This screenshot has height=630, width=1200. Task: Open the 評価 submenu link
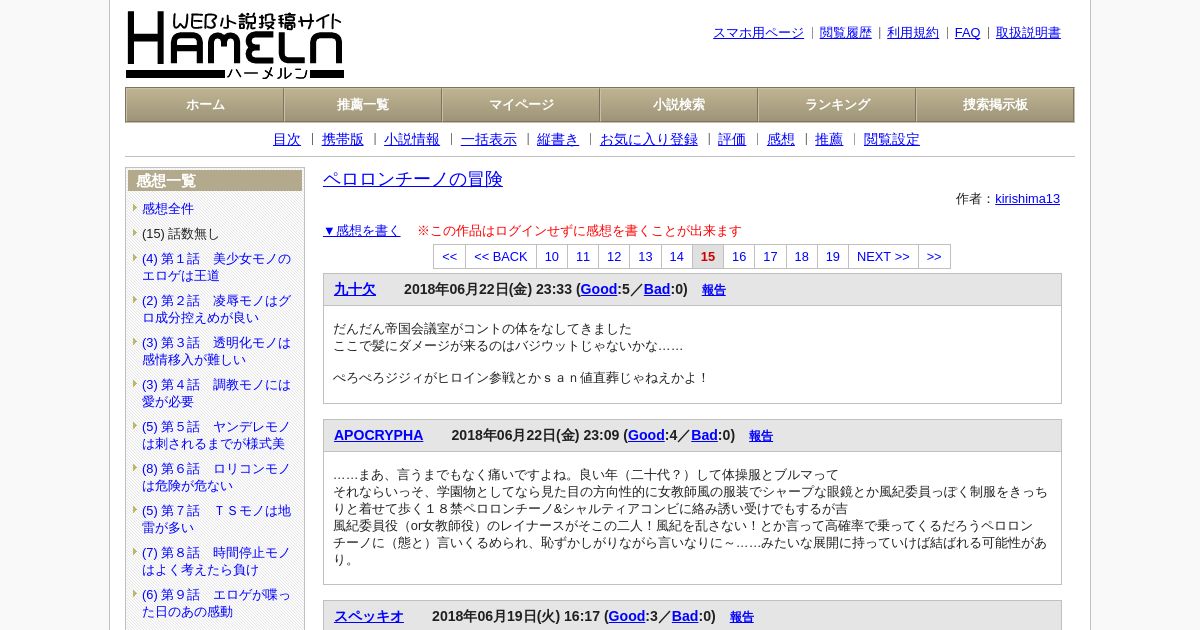(x=732, y=140)
